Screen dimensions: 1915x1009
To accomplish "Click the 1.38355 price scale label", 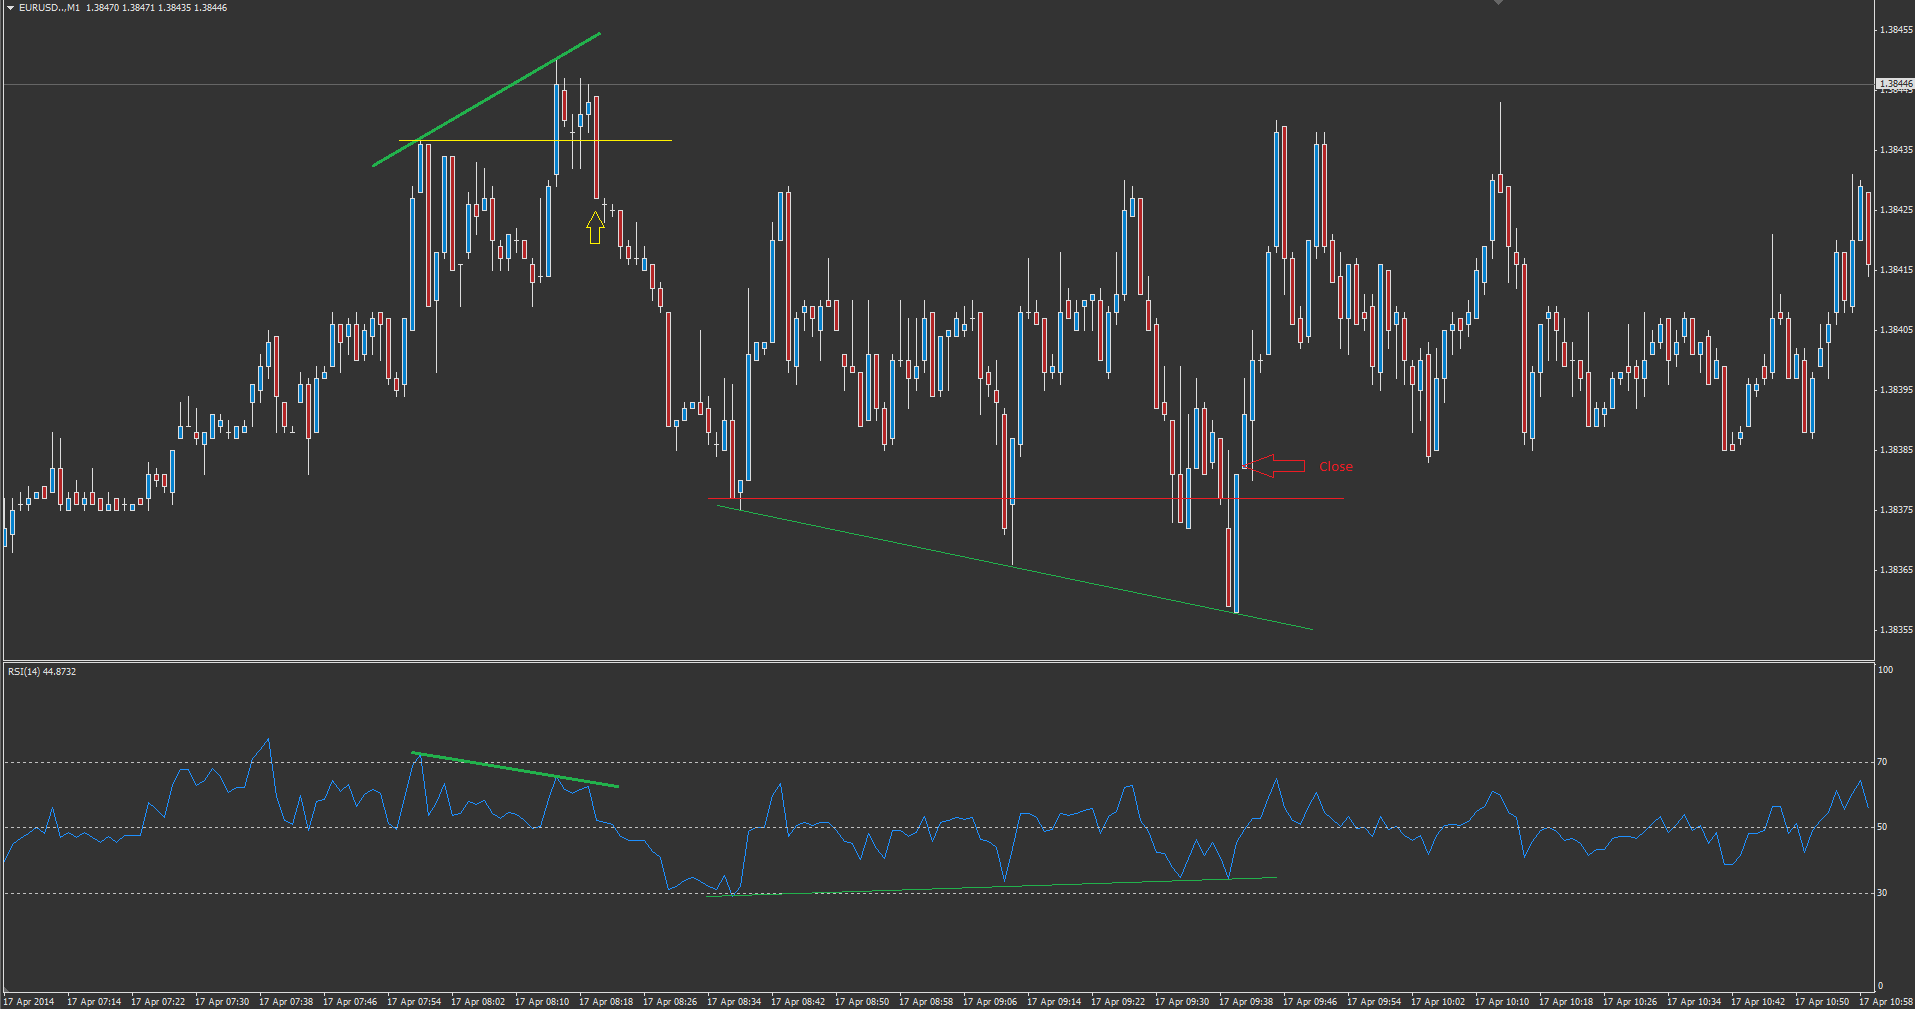I will coord(1896,630).
